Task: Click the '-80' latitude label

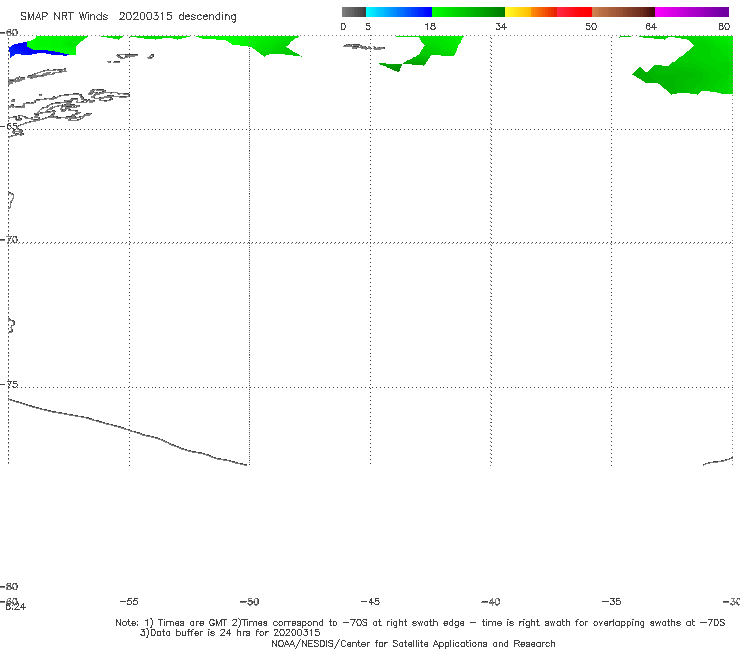Action: [9, 587]
